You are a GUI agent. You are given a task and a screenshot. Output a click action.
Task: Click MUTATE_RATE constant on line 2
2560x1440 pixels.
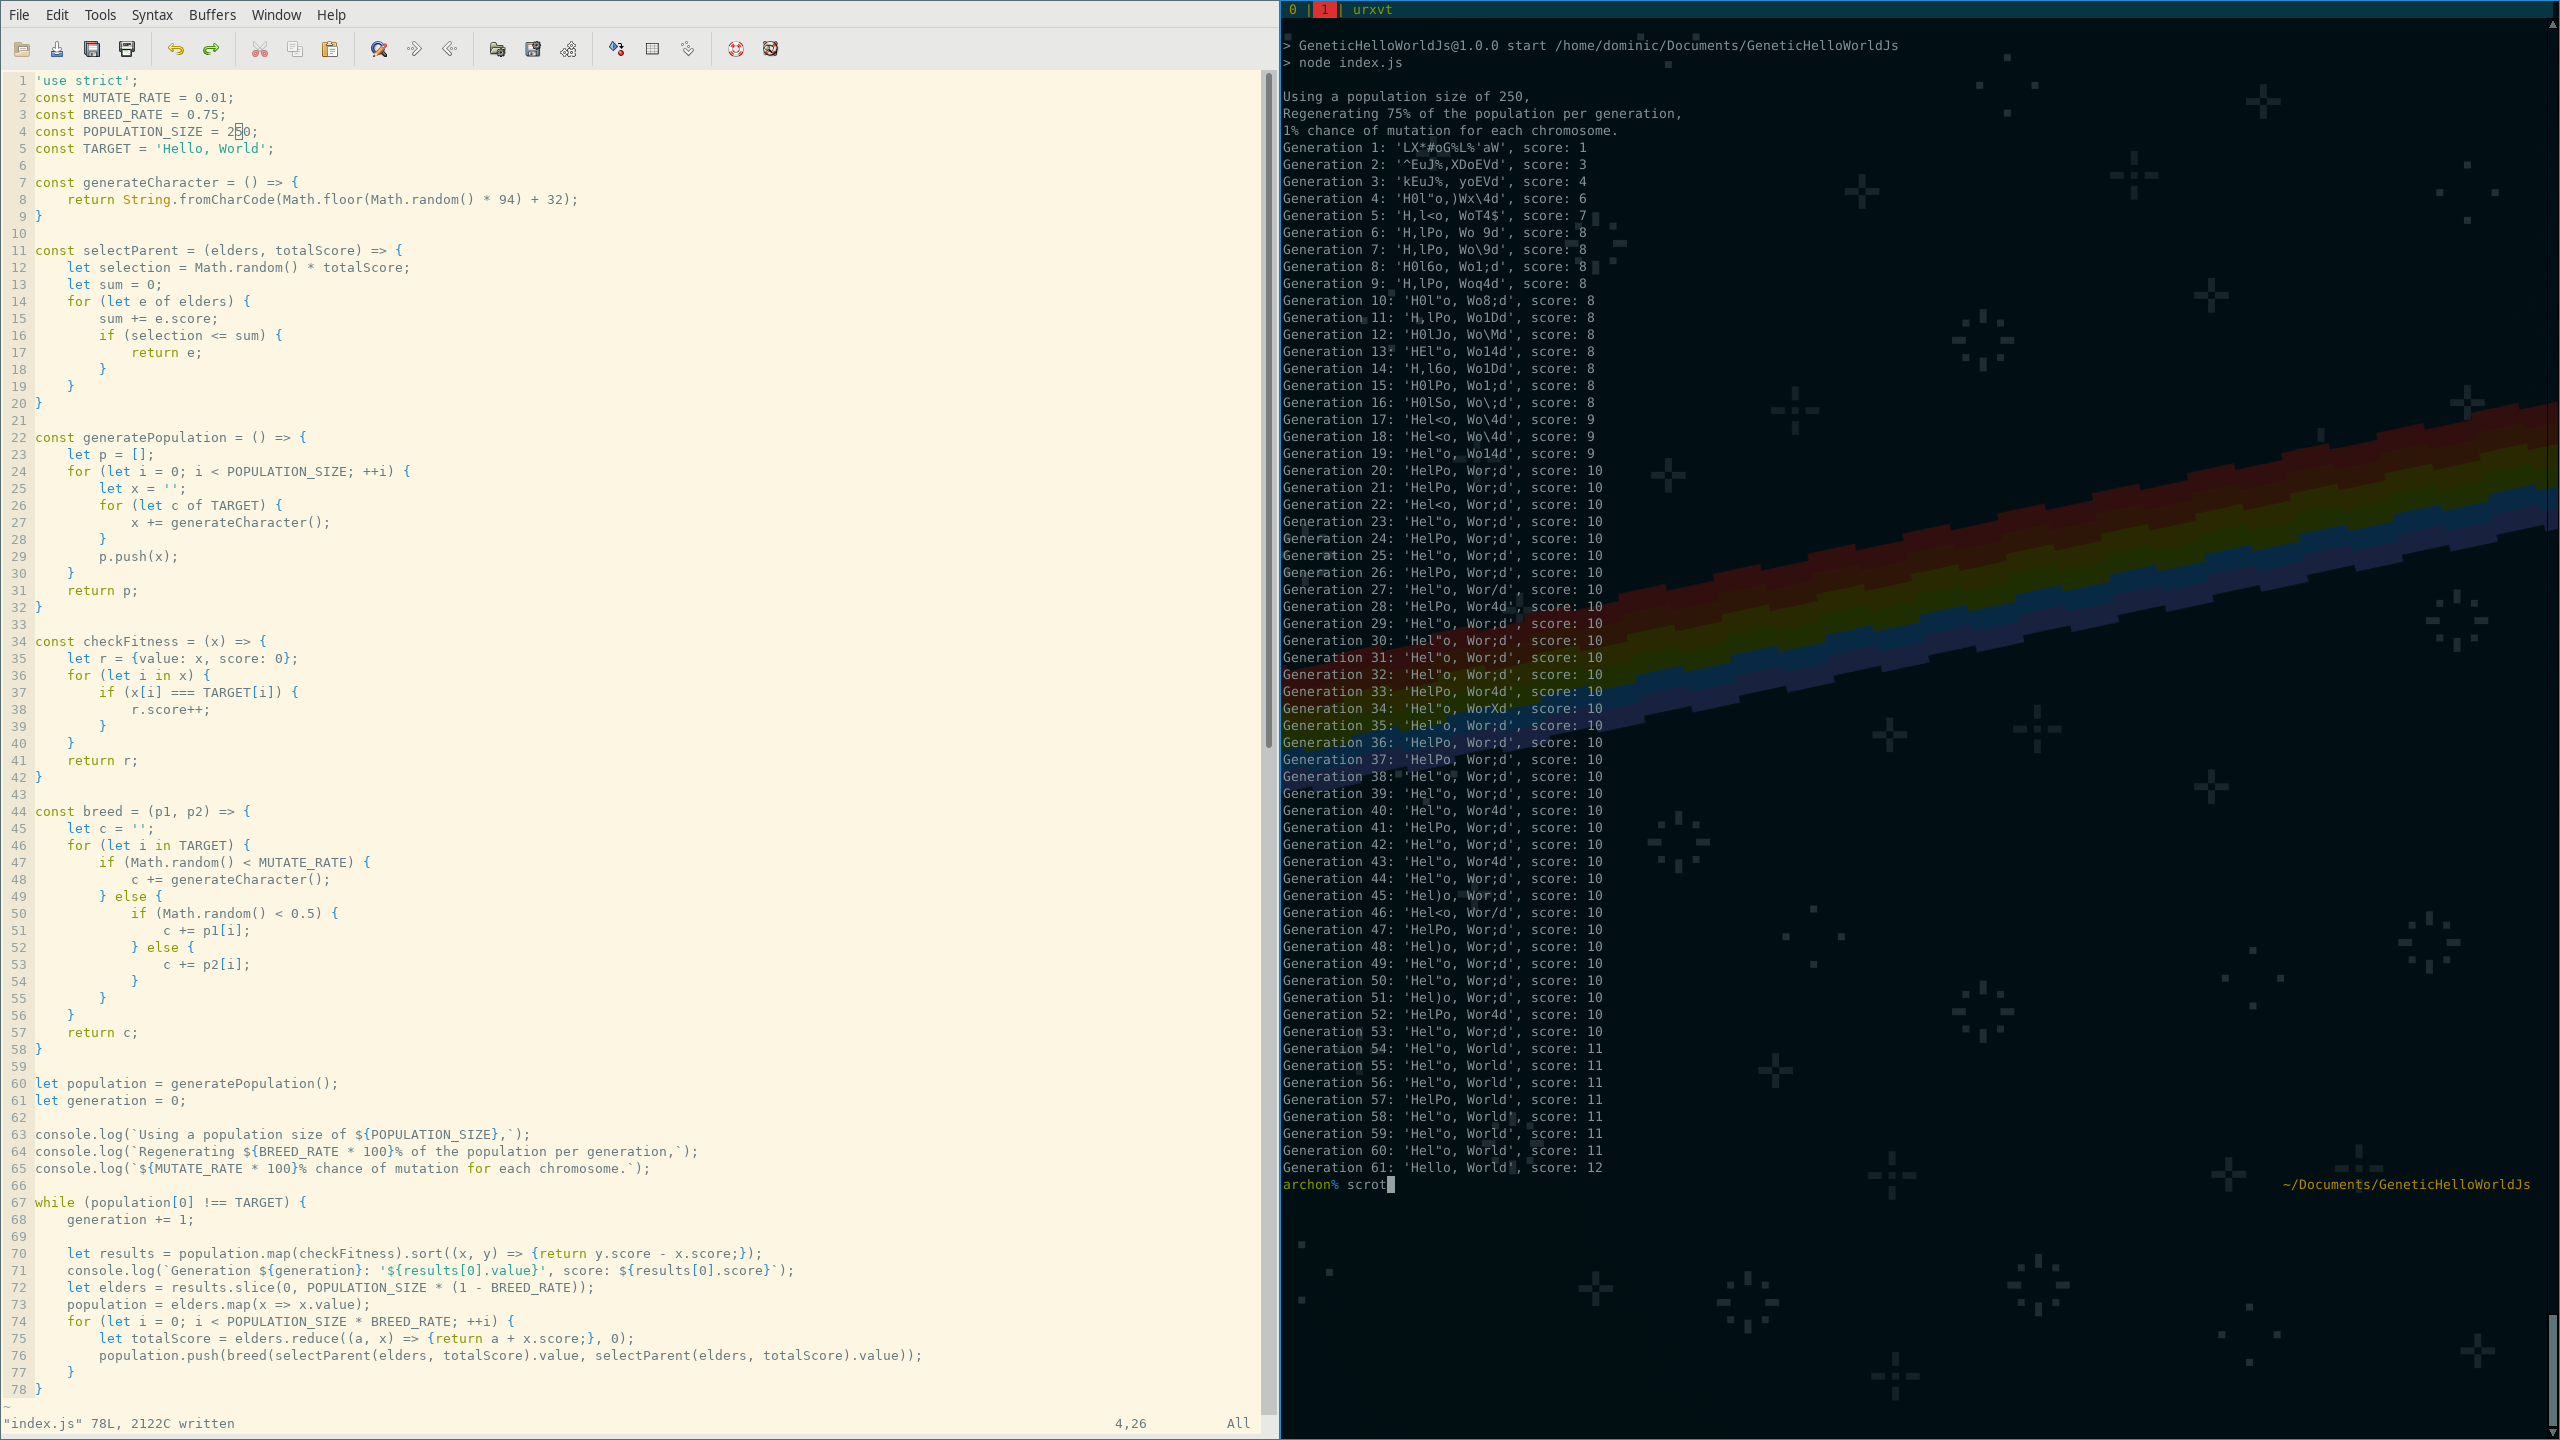[126, 98]
